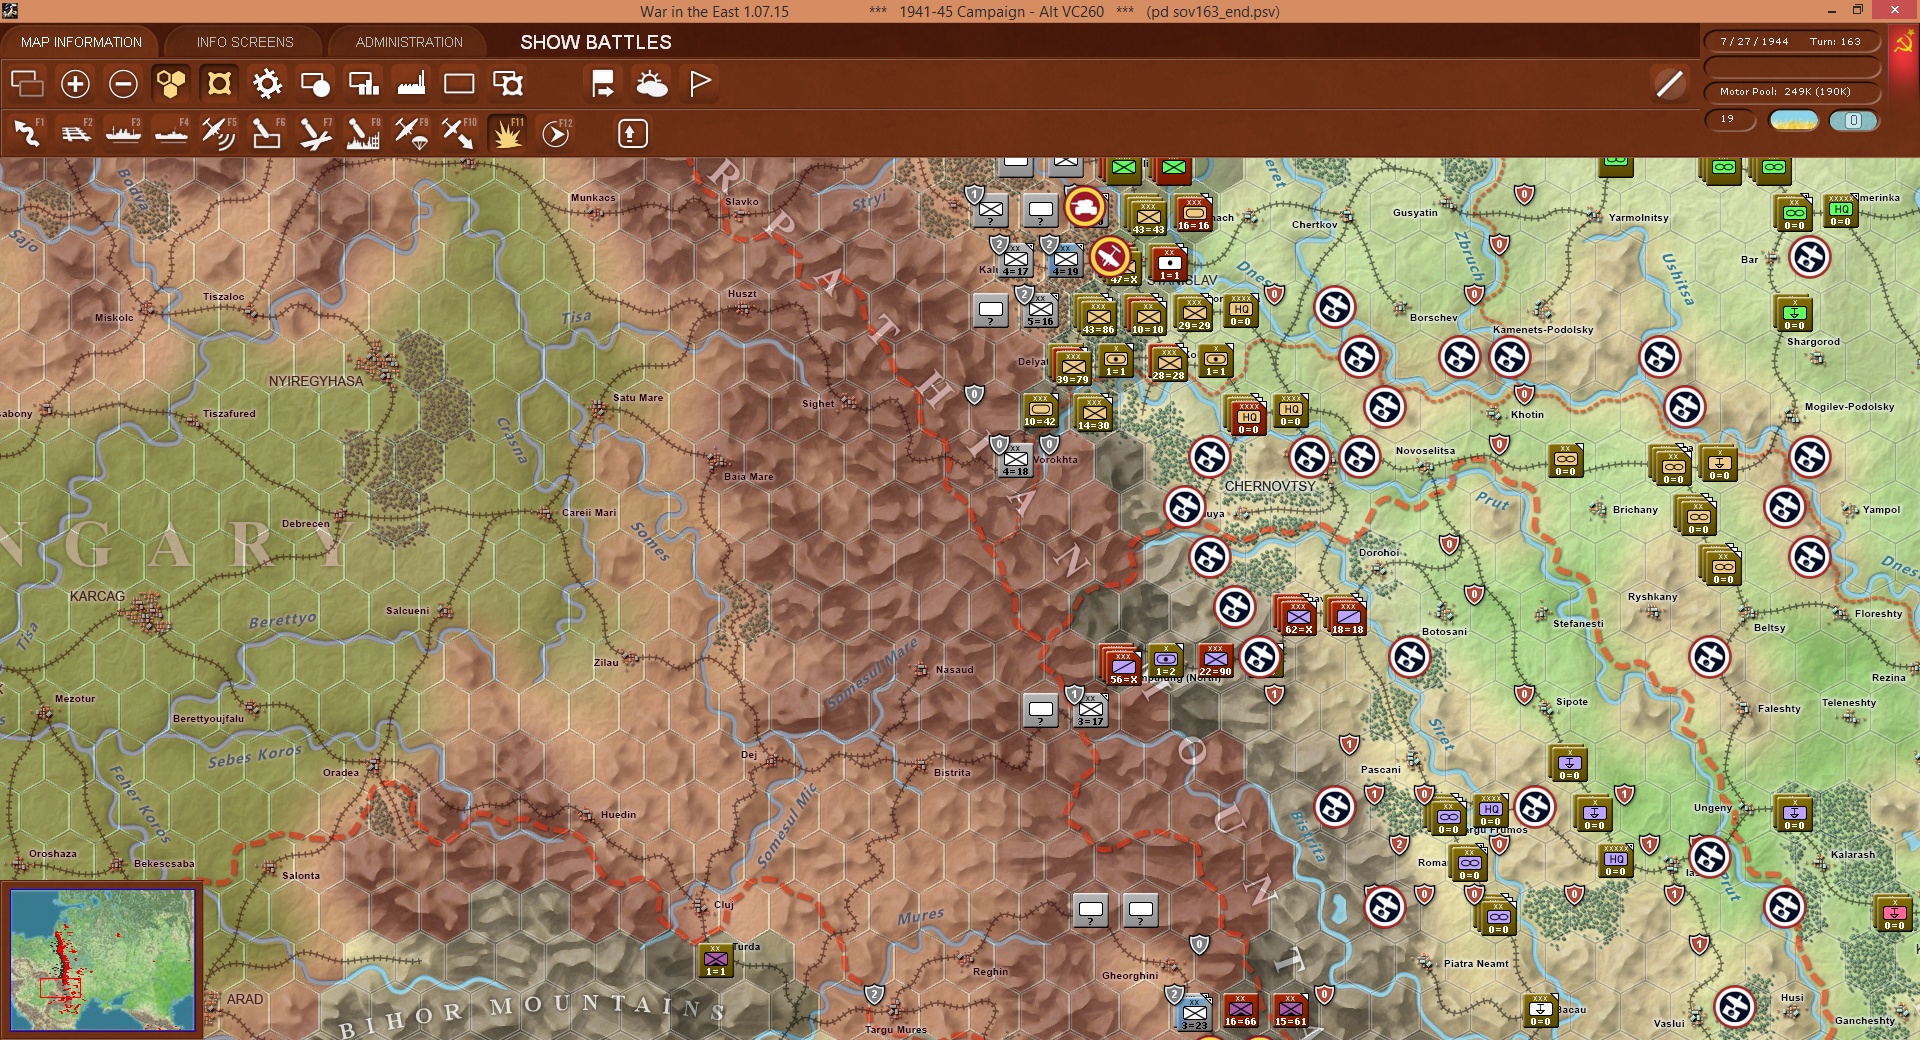Select the unit counter near Turda

[715, 960]
